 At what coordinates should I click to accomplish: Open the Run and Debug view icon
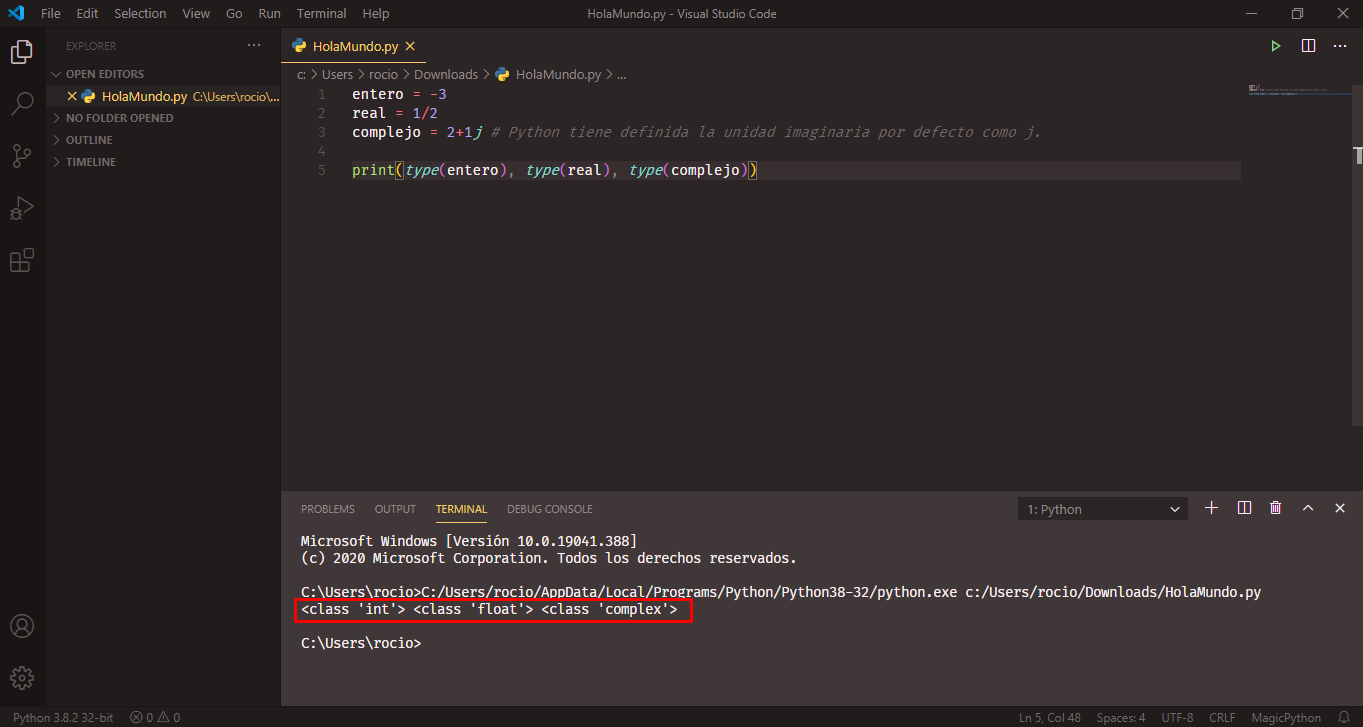pyautogui.click(x=22, y=208)
